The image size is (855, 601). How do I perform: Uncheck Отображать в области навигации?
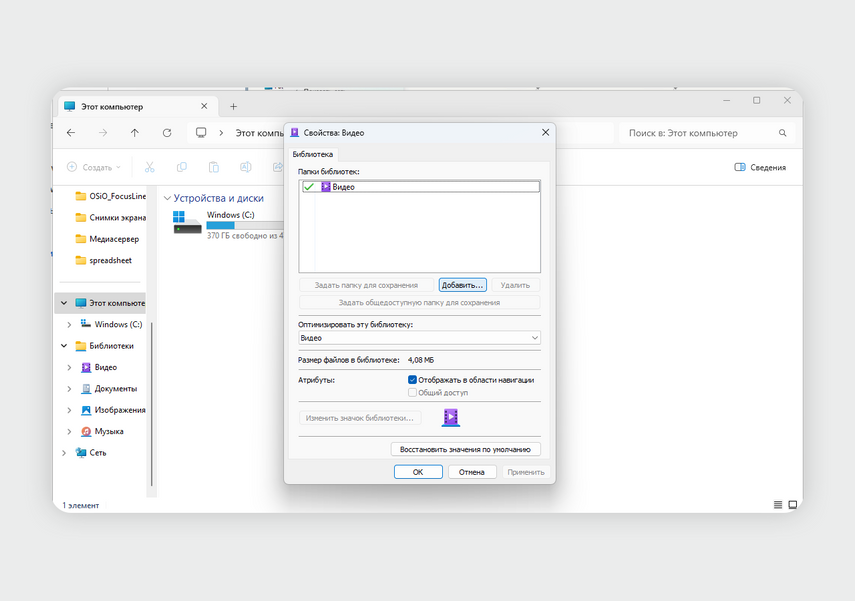point(412,380)
